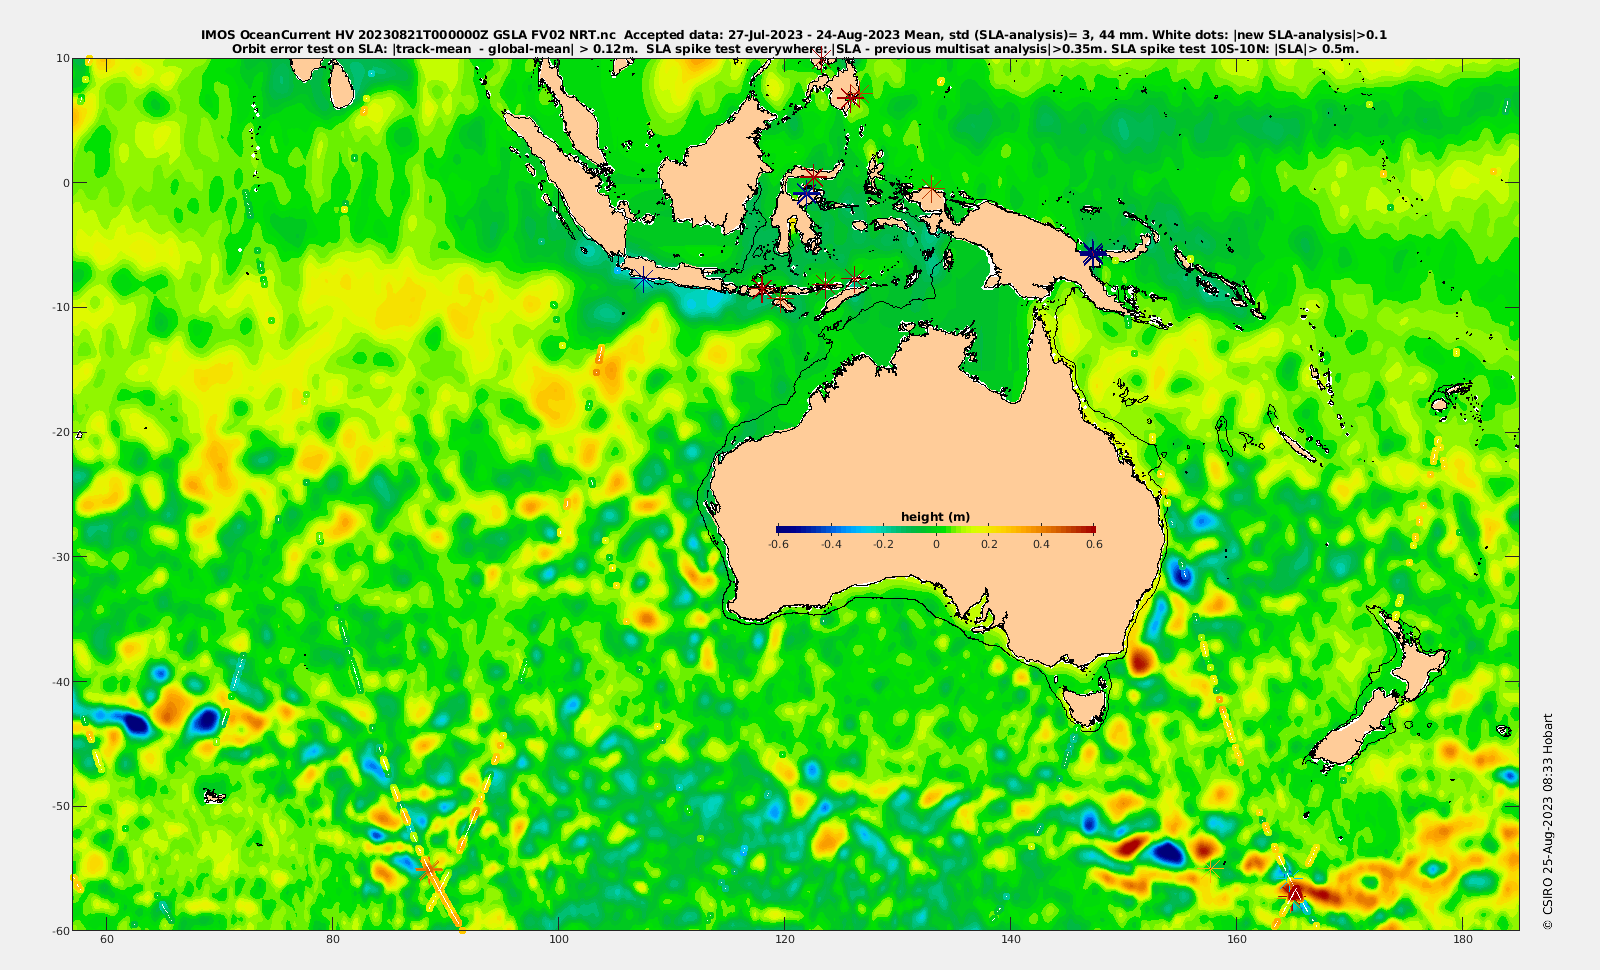The width and height of the screenshot is (1600, 970).
Task: Click latitude axis label '-40'
Action: [x=61, y=682]
